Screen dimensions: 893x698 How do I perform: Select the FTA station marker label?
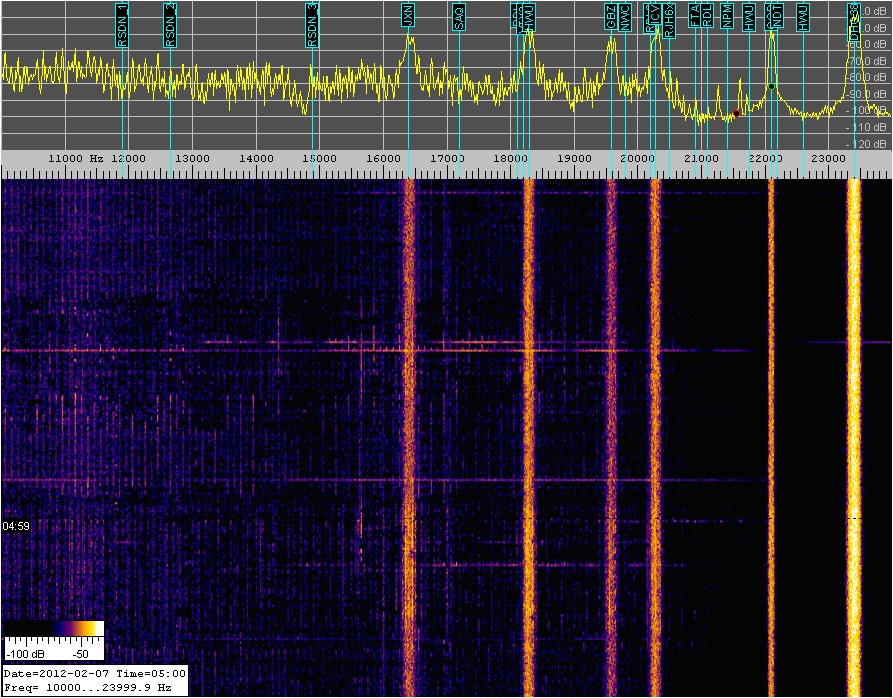(x=695, y=16)
